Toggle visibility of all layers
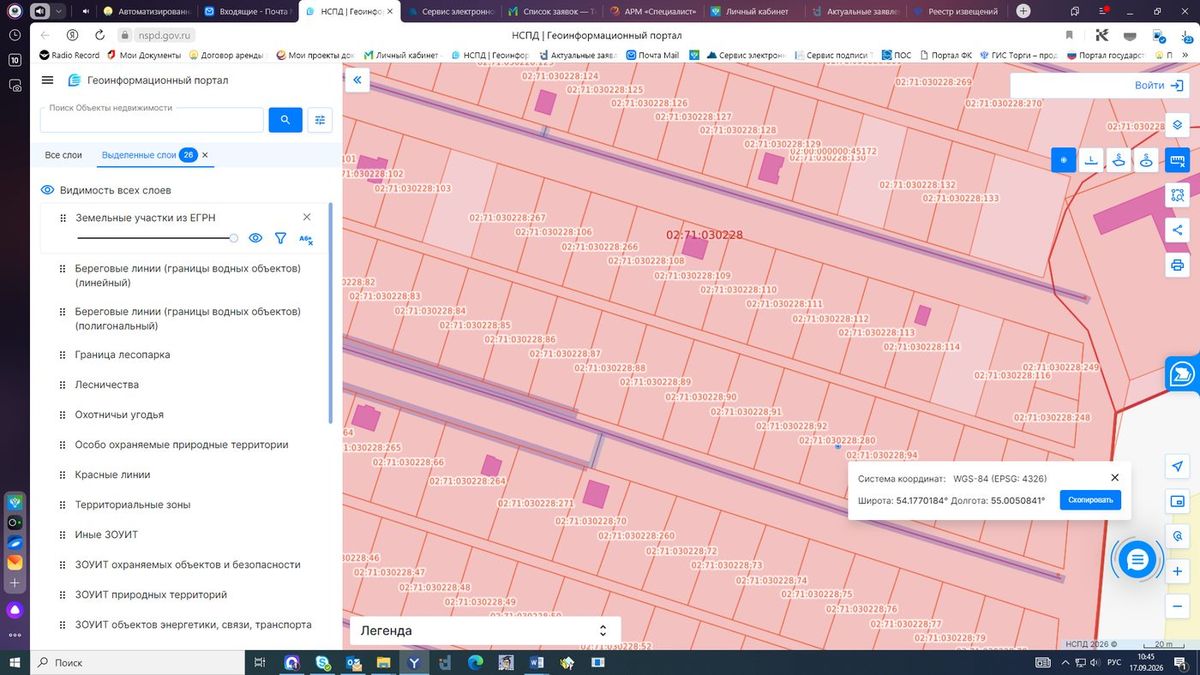Image resolution: width=1200 pixels, height=675 pixels. click(47, 190)
